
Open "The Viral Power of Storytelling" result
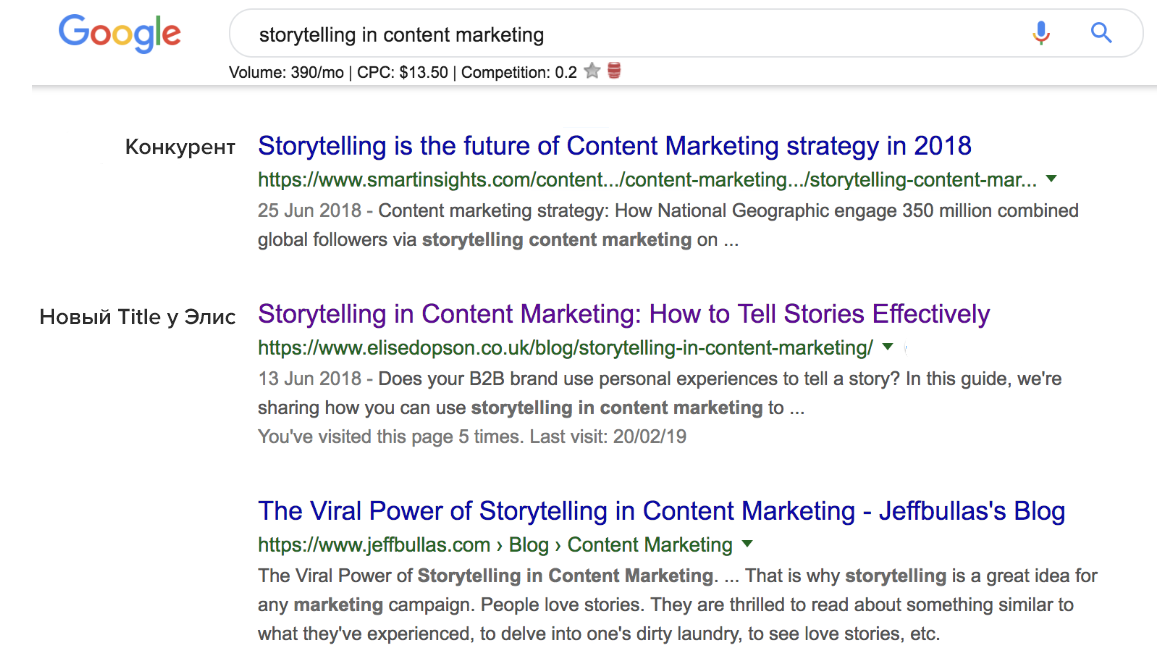(x=661, y=511)
